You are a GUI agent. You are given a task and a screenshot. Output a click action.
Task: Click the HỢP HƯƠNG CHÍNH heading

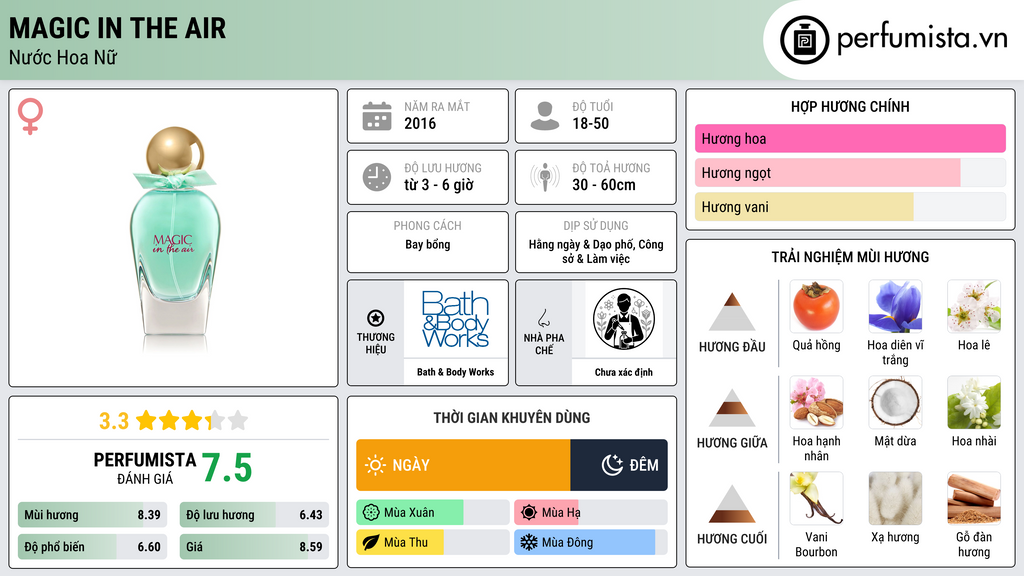point(850,106)
